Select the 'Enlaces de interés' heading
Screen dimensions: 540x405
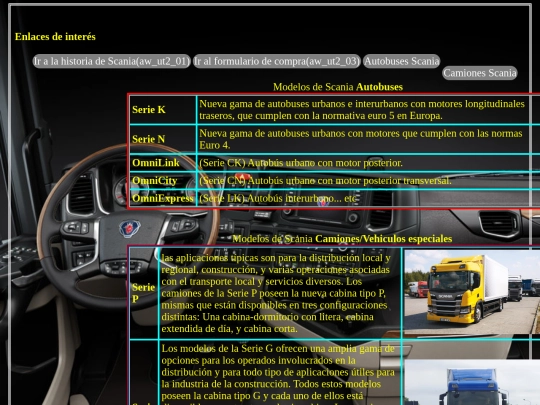tap(55, 37)
